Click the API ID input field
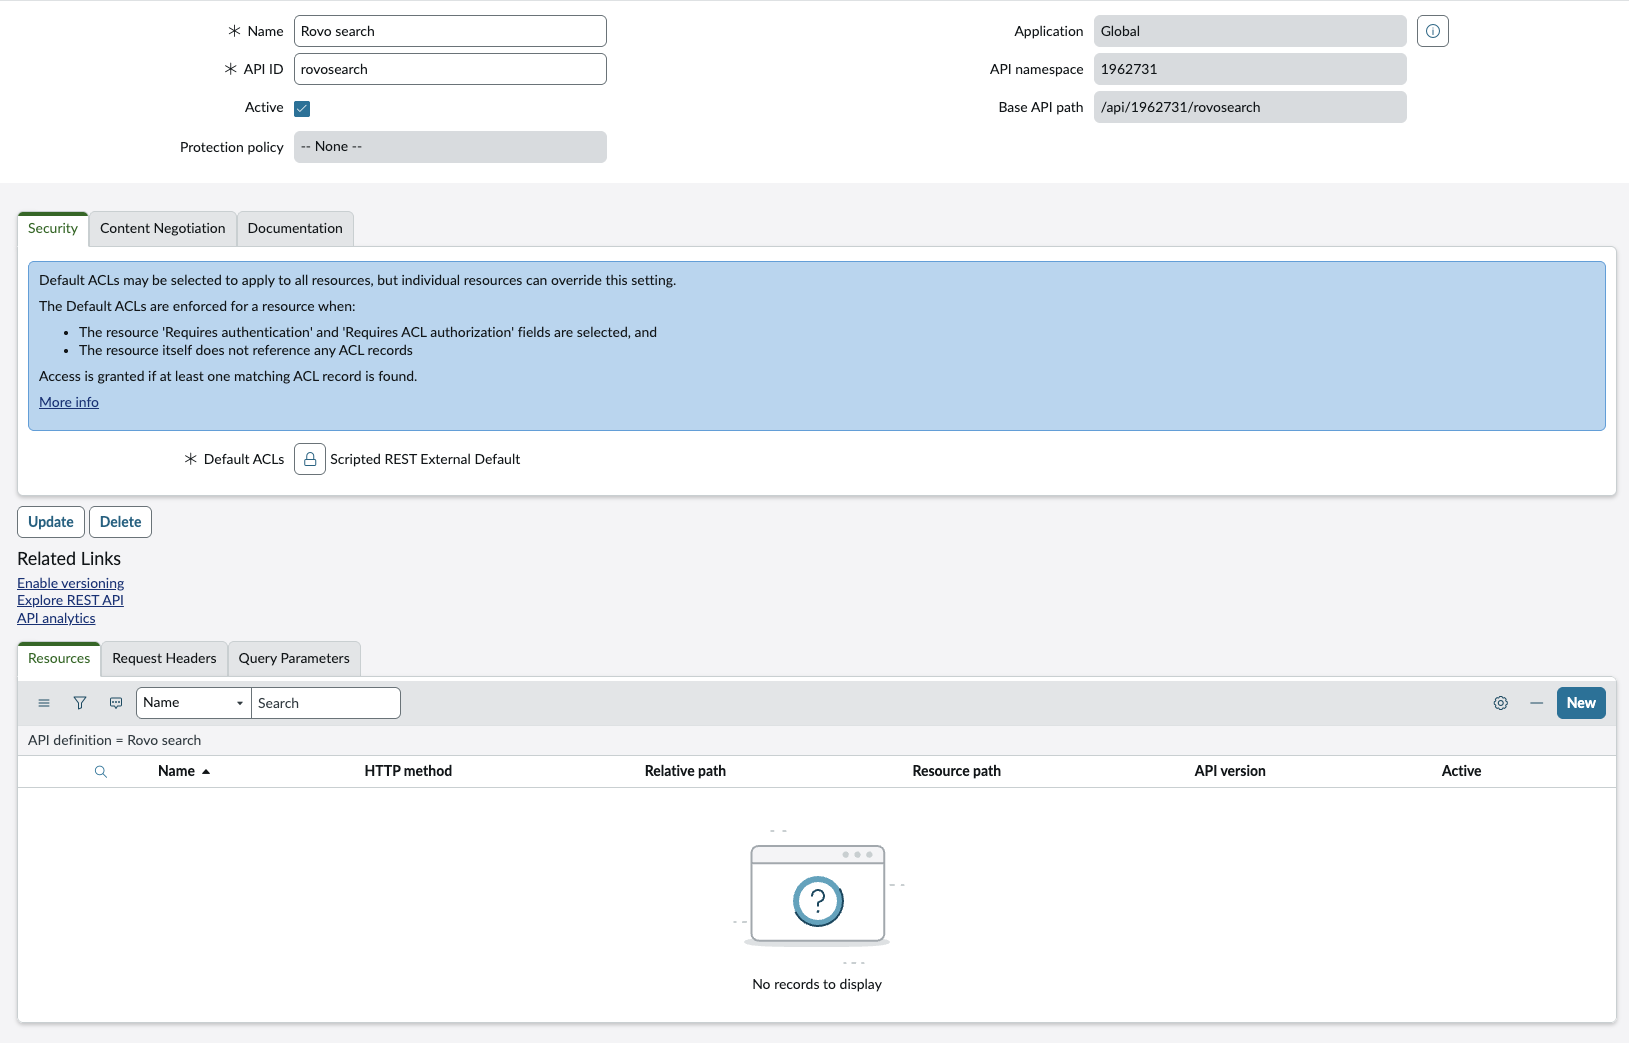1629x1043 pixels. pos(450,69)
